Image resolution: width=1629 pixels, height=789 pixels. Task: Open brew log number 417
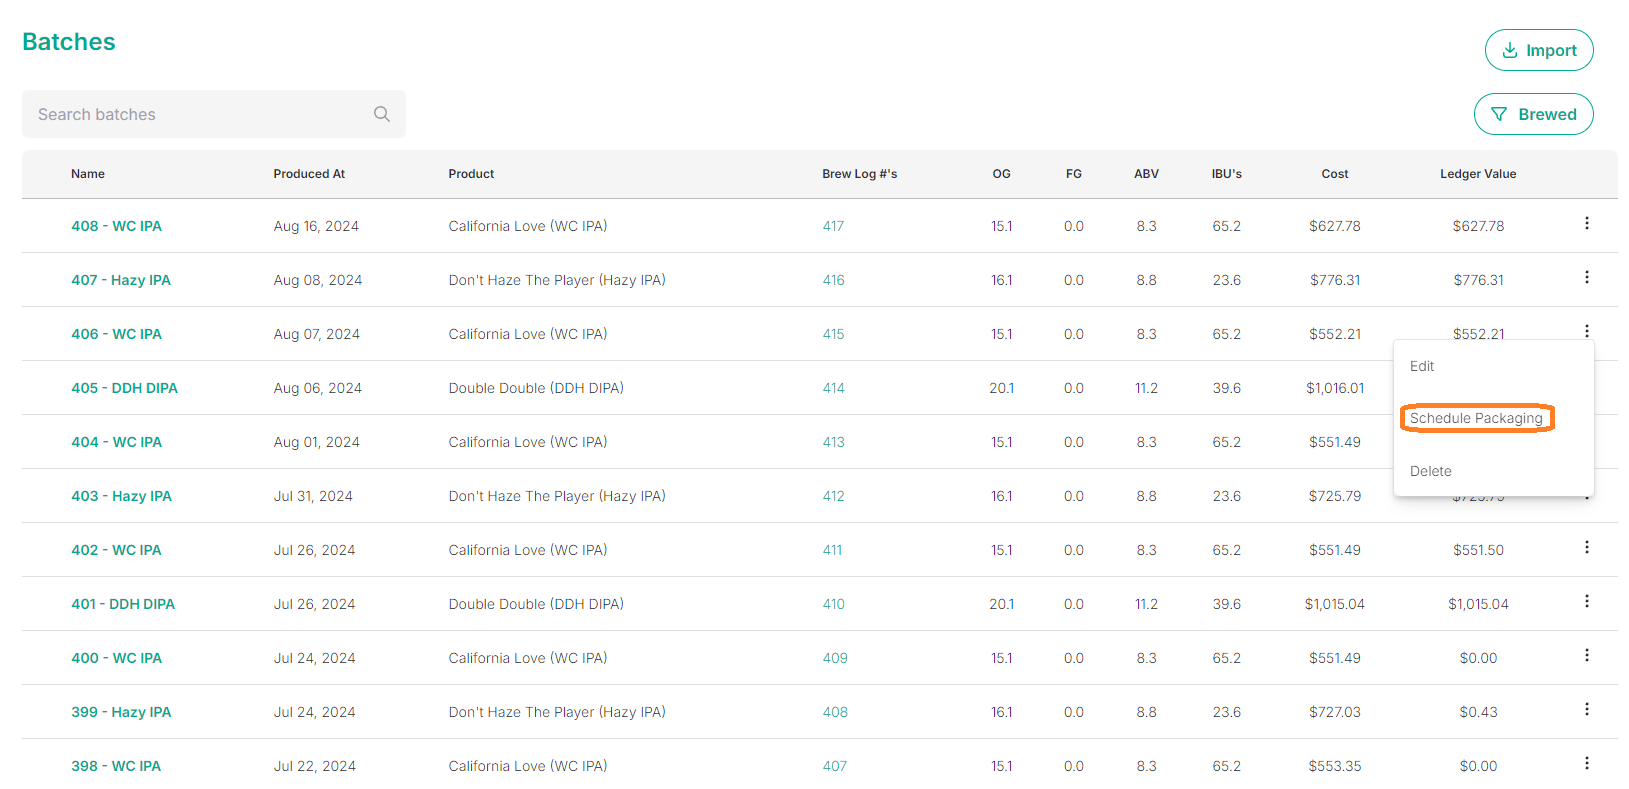833,226
